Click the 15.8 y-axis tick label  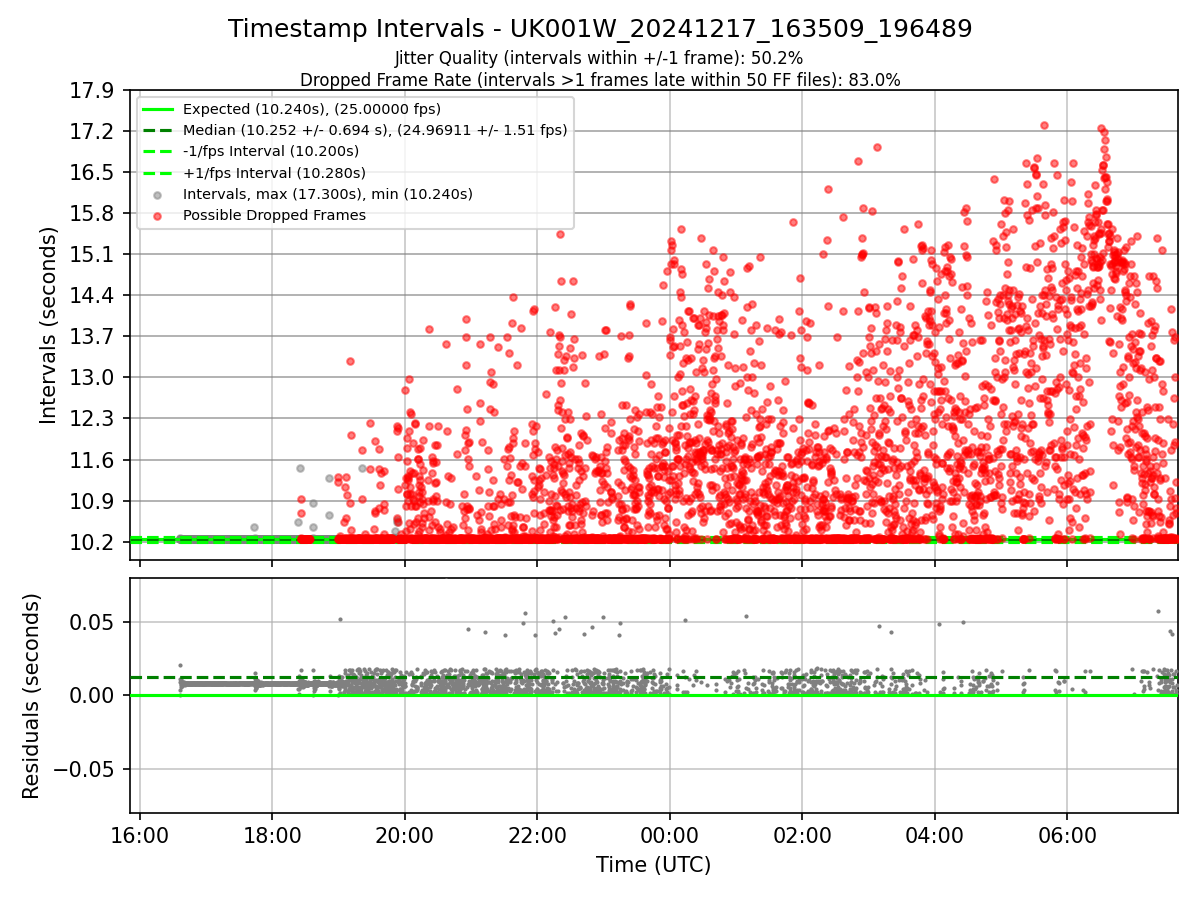tap(94, 214)
